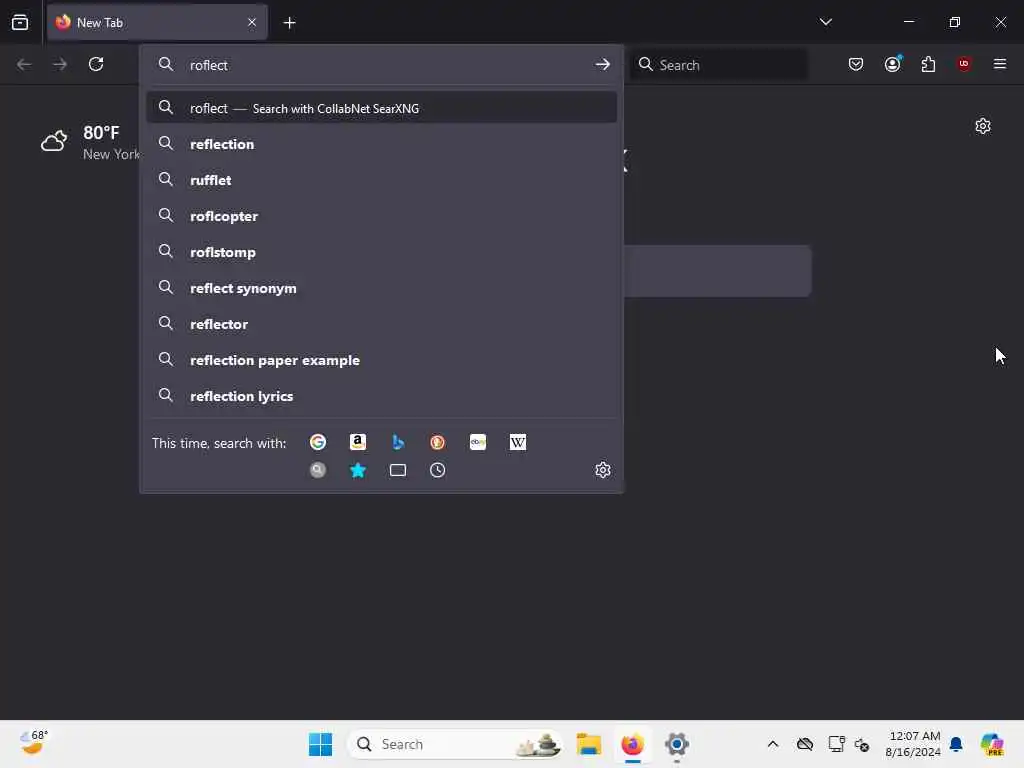Open a new tab with plus button
This screenshot has height=768, width=1024.
tap(289, 23)
